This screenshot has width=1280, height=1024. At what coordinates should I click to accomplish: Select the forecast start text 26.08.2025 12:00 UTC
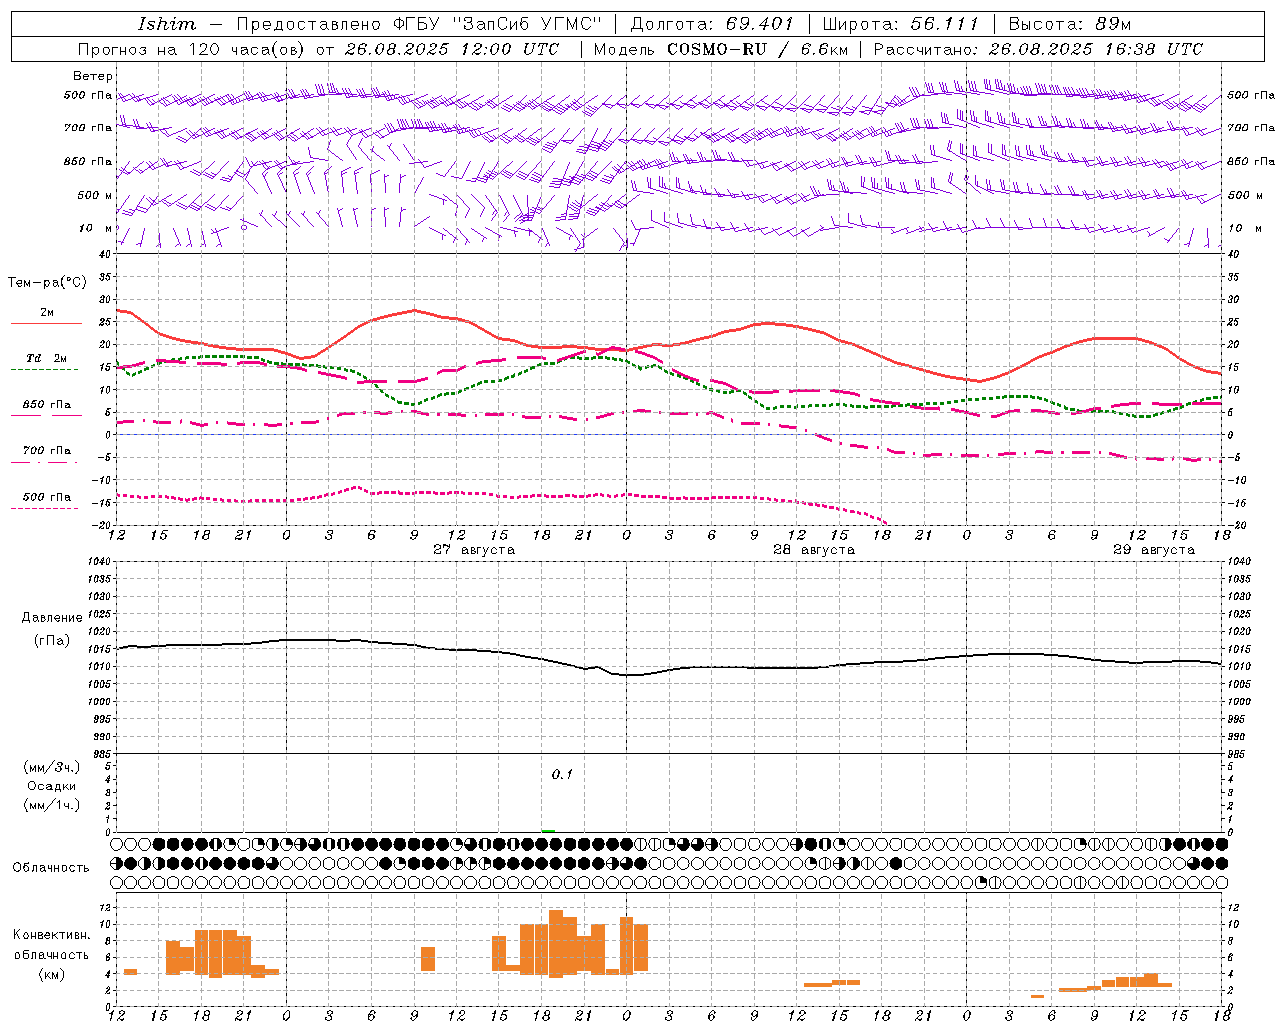tap(452, 49)
